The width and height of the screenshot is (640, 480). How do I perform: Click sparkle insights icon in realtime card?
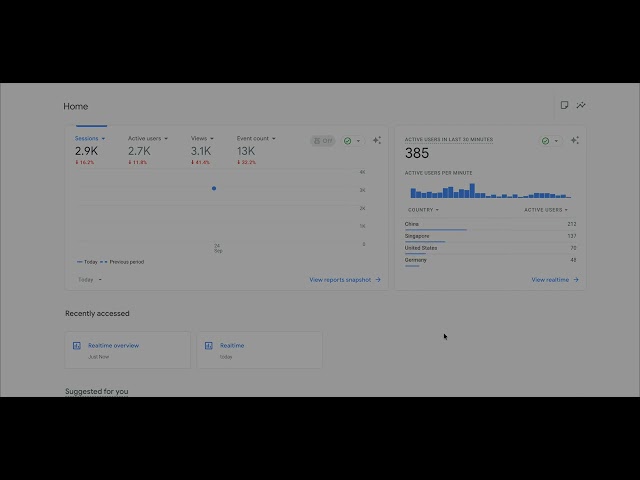click(x=575, y=140)
